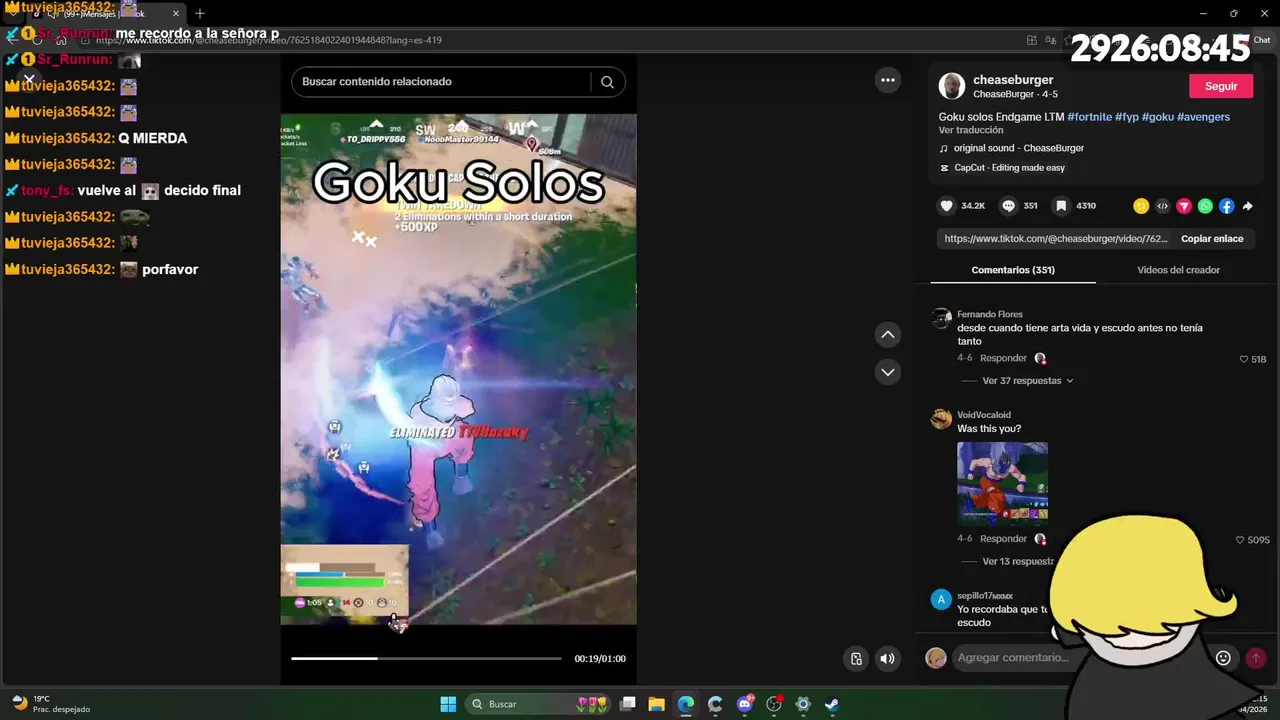Image resolution: width=1280 pixels, height=720 pixels.
Task: Like VoidVocaloid comment with 5095 likes
Action: (1241, 540)
